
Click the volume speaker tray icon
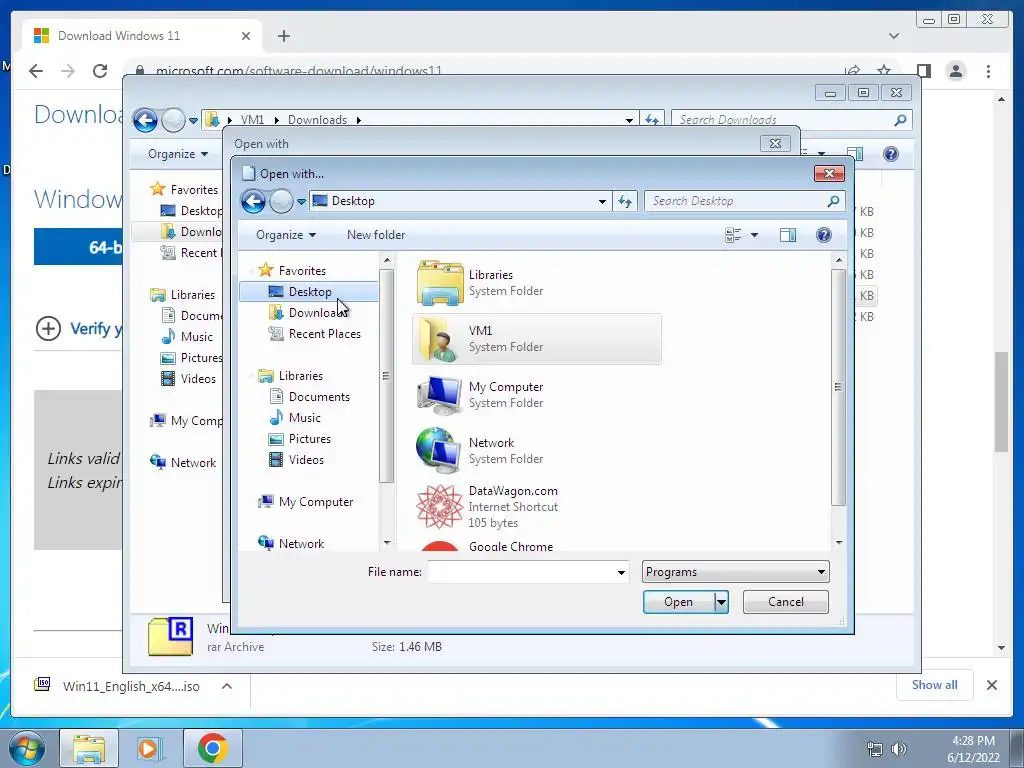pos(899,749)
